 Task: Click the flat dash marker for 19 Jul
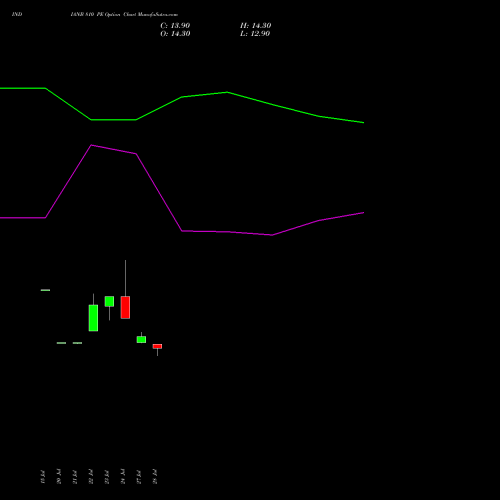[45, 290]
